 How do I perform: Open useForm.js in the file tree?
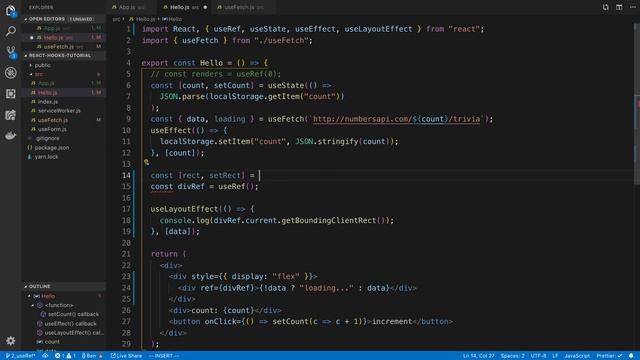63,129
